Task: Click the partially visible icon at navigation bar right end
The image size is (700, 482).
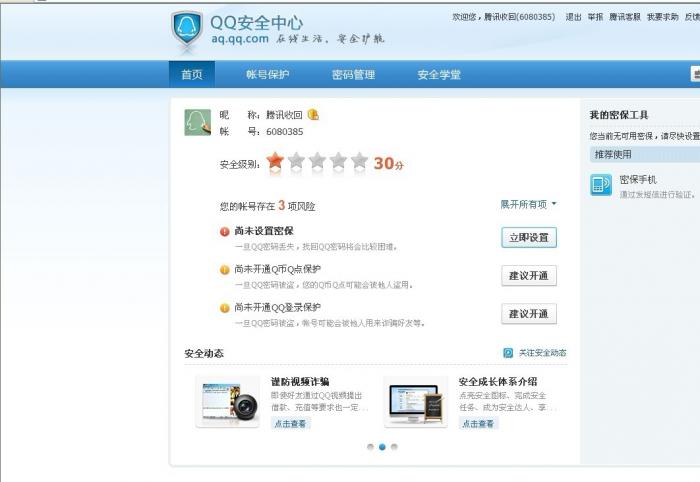Action: (x=696, y=74)
